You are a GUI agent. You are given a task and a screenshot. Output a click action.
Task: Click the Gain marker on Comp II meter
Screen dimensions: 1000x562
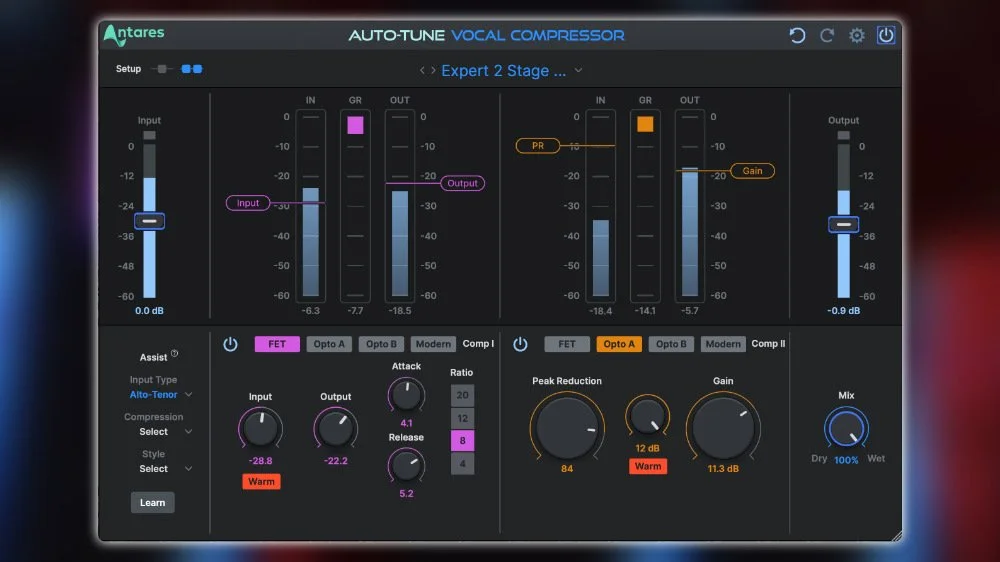pyautogui.click(x=752, y=171)
